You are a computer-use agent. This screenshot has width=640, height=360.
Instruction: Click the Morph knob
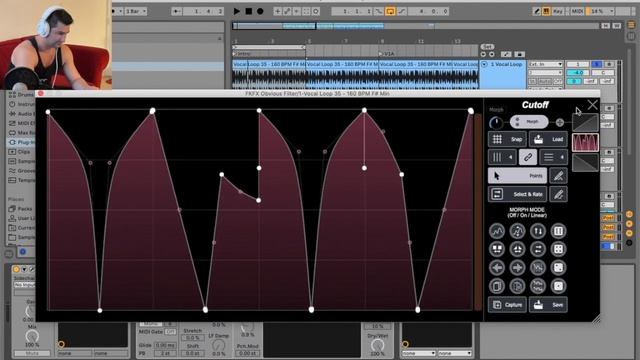pyautogui.click(x=496, y=122)
